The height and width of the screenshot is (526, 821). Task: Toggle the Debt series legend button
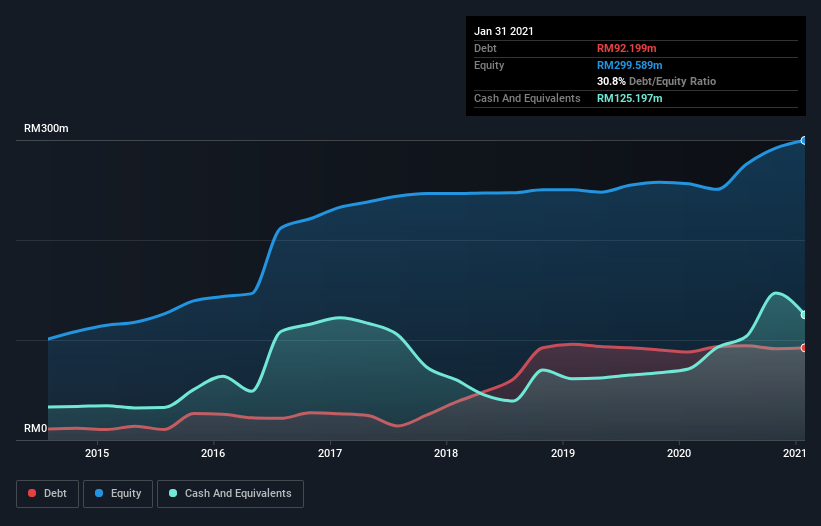tap(47, 494)
